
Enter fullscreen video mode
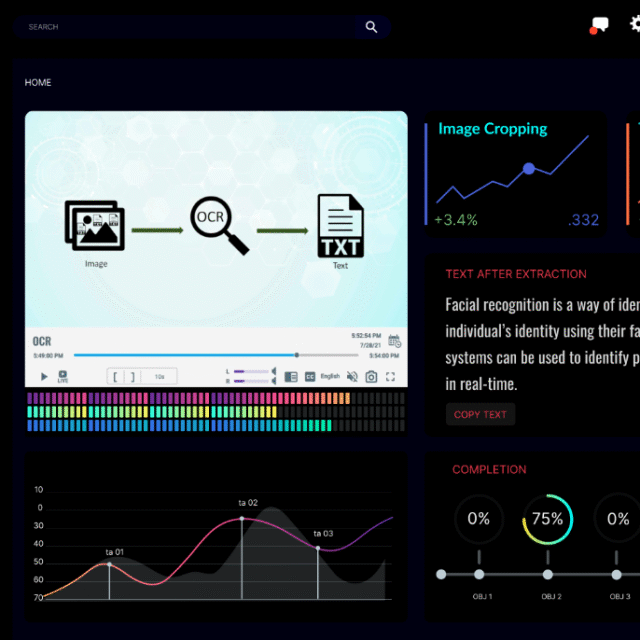(x=390, y=376)
